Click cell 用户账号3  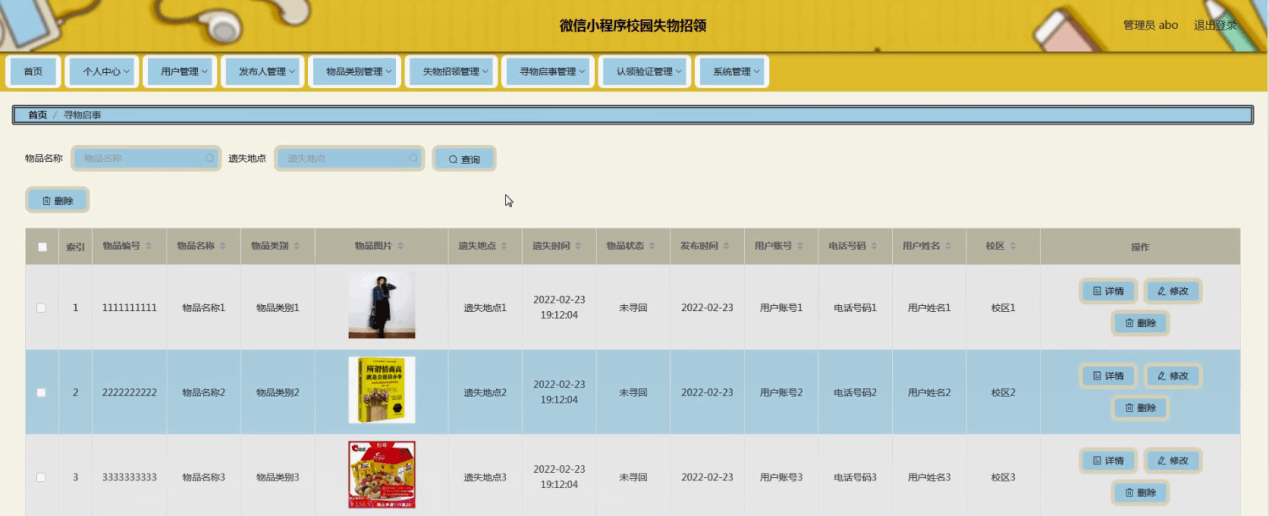coord(781,477)
